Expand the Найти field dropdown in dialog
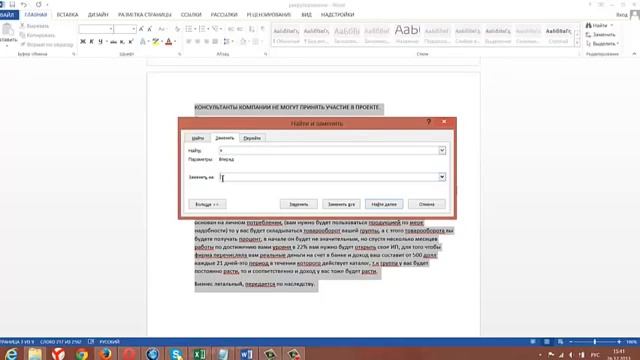The height and width of the screenshot is (360, 640). [x=442, y=151]
